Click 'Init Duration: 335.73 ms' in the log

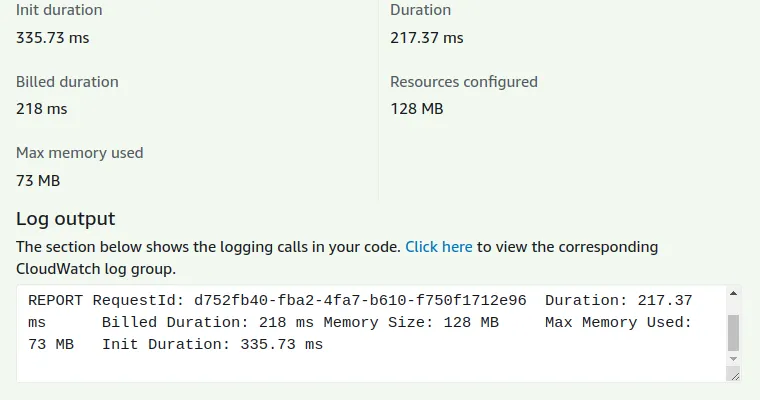pyautogui.click(x=212, y=344)
